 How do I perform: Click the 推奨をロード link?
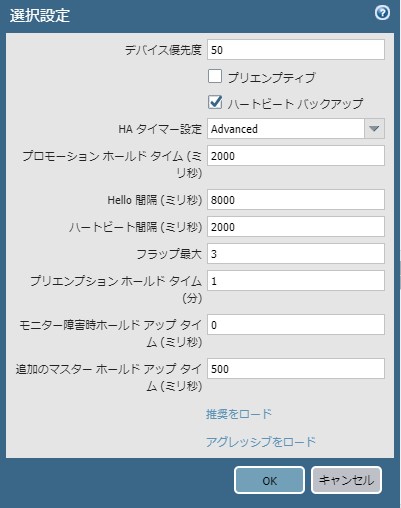(239, 414)
